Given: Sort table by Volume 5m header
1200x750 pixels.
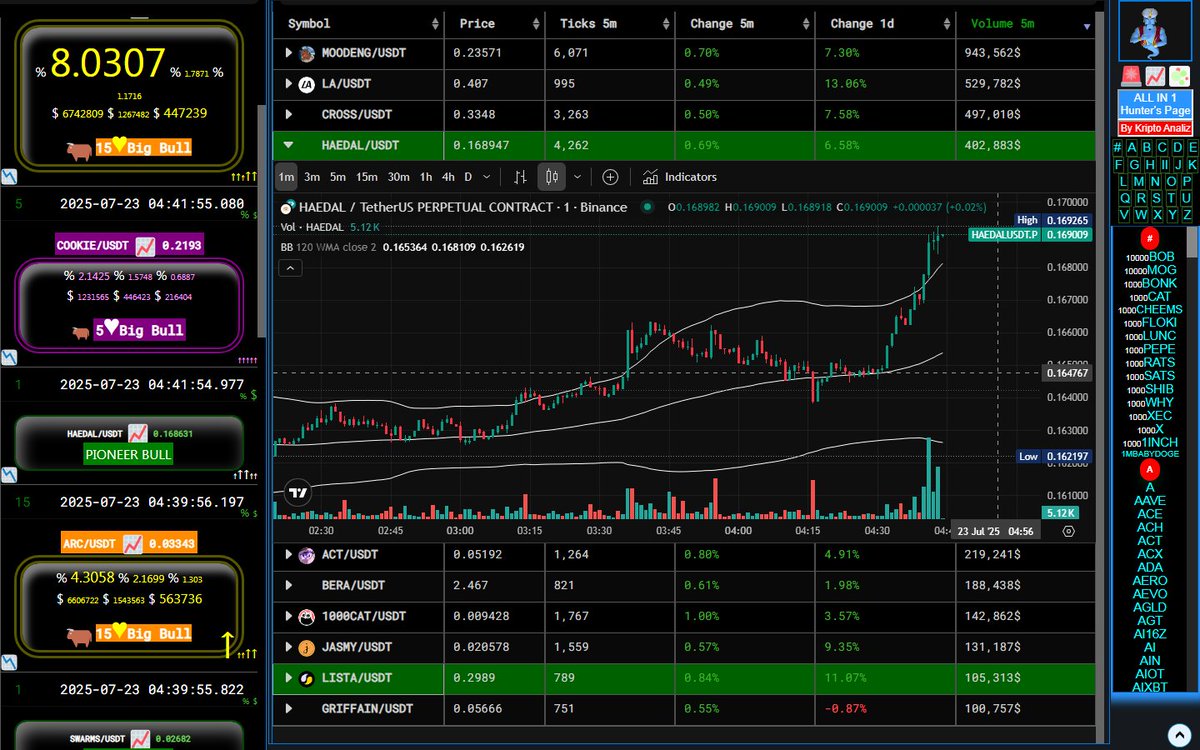Looking at the screenshot, I should [x=1024, y=23].
